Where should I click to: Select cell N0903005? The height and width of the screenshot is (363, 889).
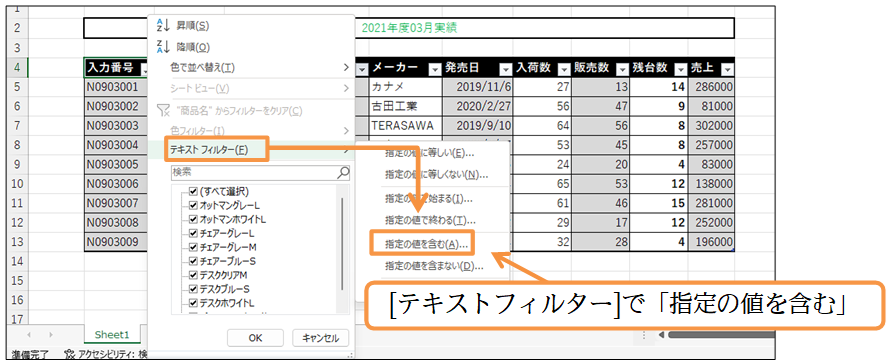coord(116,164)
